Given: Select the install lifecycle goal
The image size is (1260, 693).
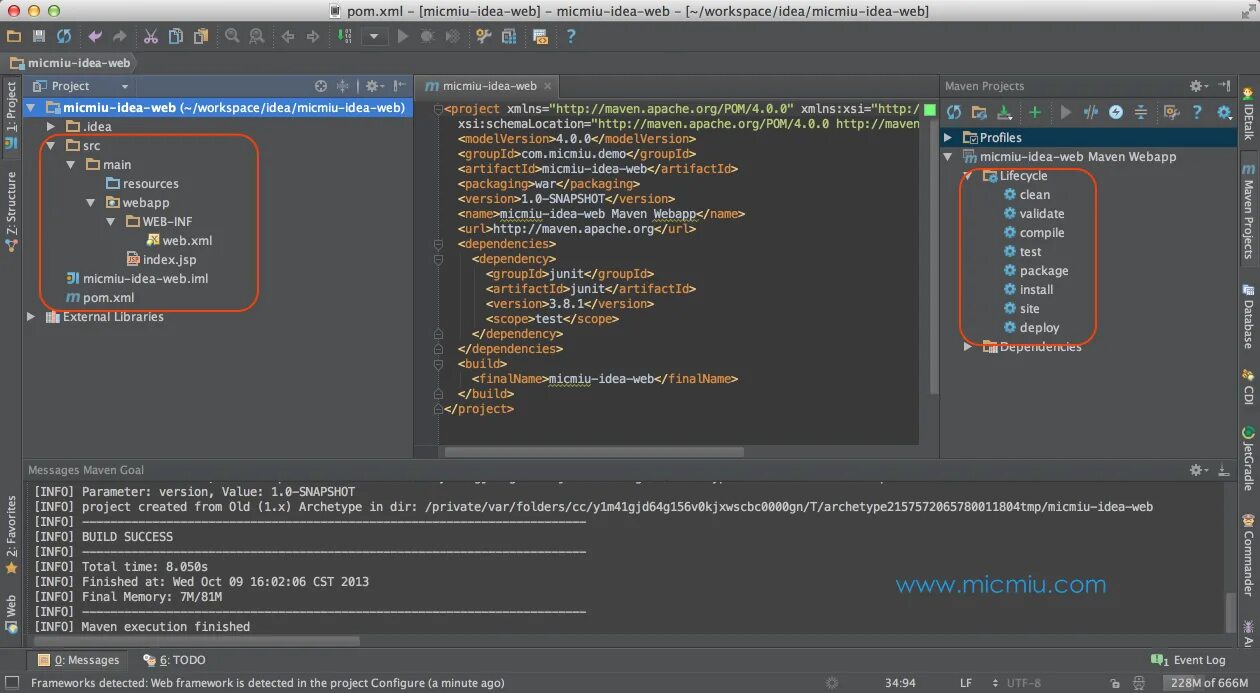Looking at the screenshot, I should (x=1029, y=290).
